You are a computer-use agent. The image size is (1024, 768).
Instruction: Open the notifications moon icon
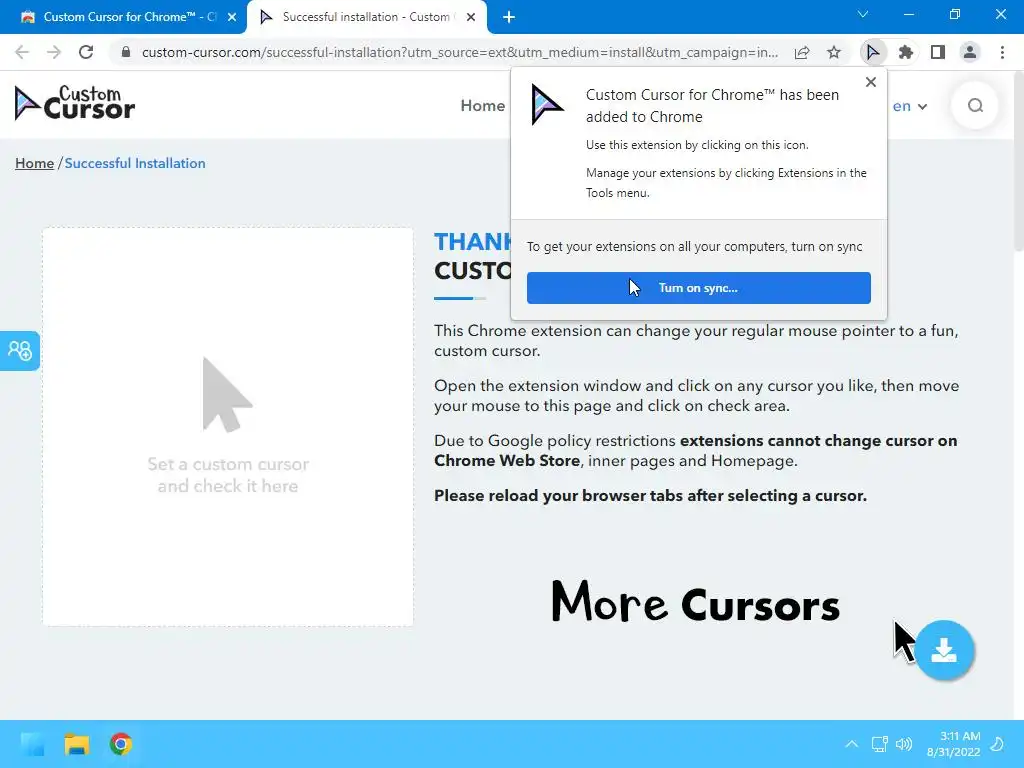click(x=997, y=744)
